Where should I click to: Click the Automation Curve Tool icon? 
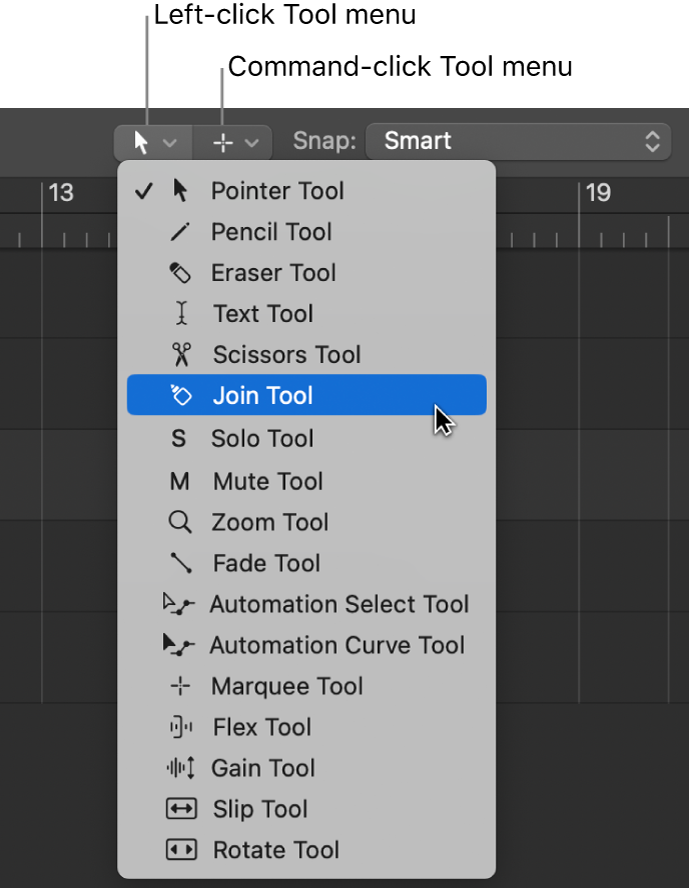tap(180, 645)
